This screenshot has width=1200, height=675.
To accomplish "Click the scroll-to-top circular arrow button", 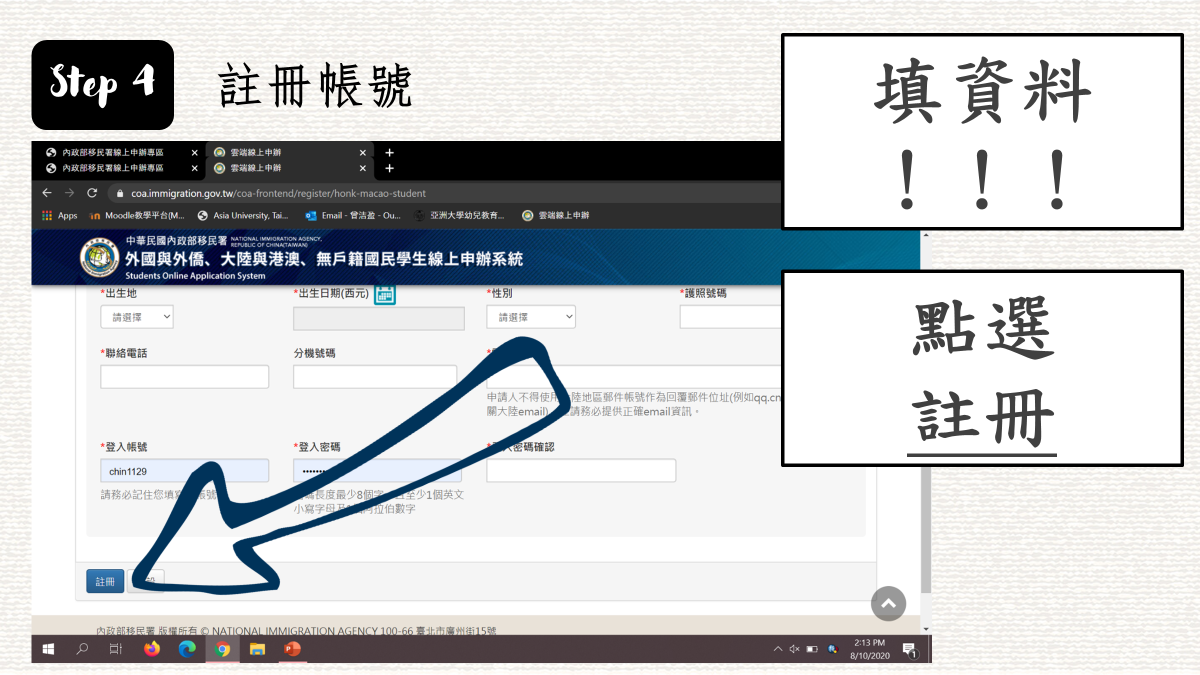I will pyautogui.click(x=888, y=603).
